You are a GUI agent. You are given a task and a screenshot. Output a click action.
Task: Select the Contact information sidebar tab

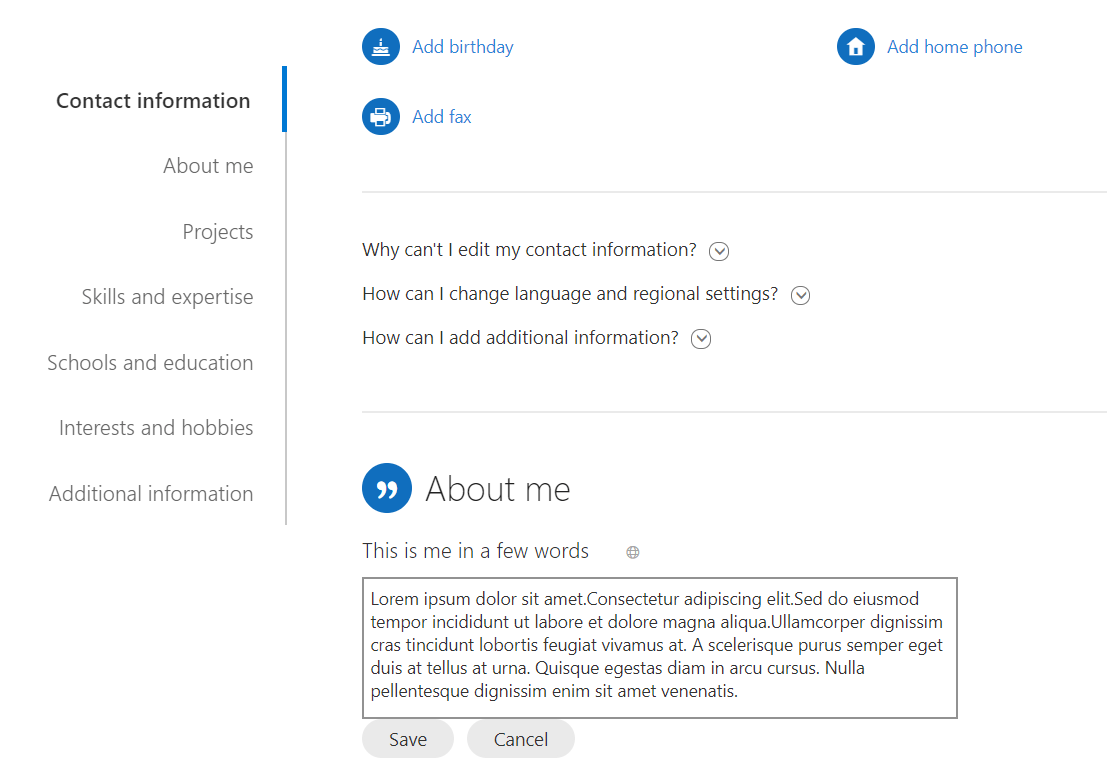click(x=153, y=100)
